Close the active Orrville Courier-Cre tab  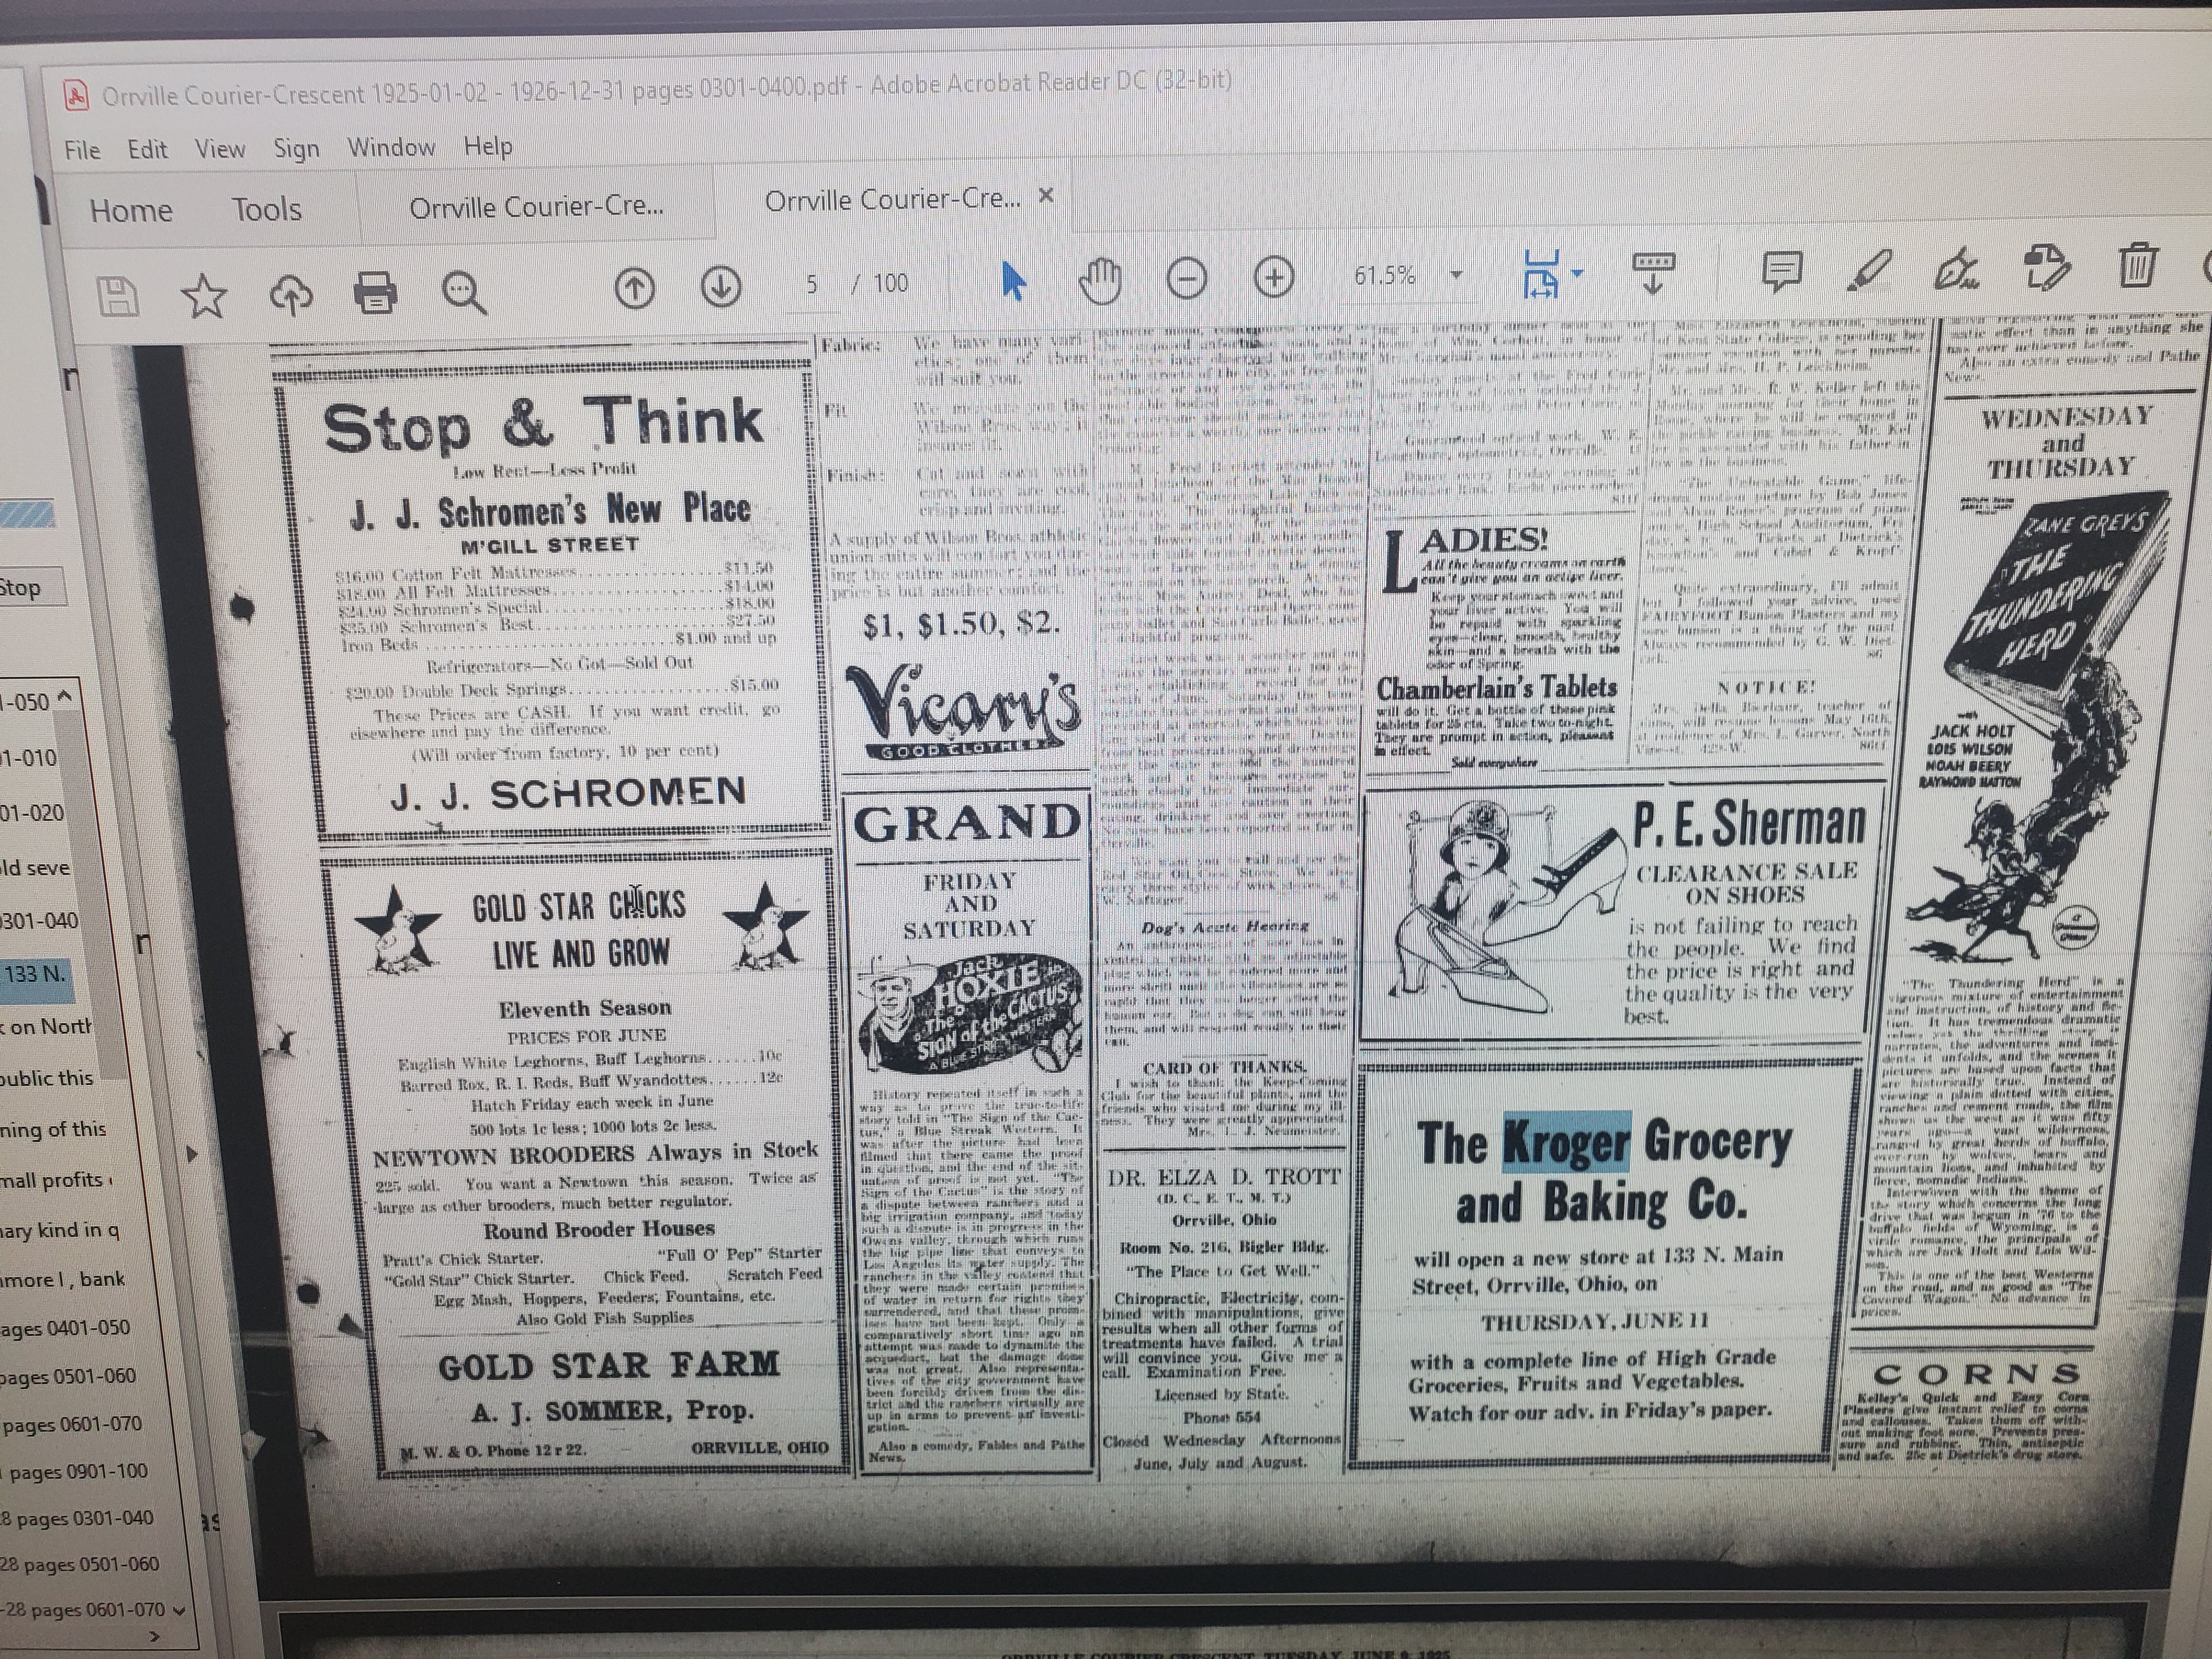1046,195
